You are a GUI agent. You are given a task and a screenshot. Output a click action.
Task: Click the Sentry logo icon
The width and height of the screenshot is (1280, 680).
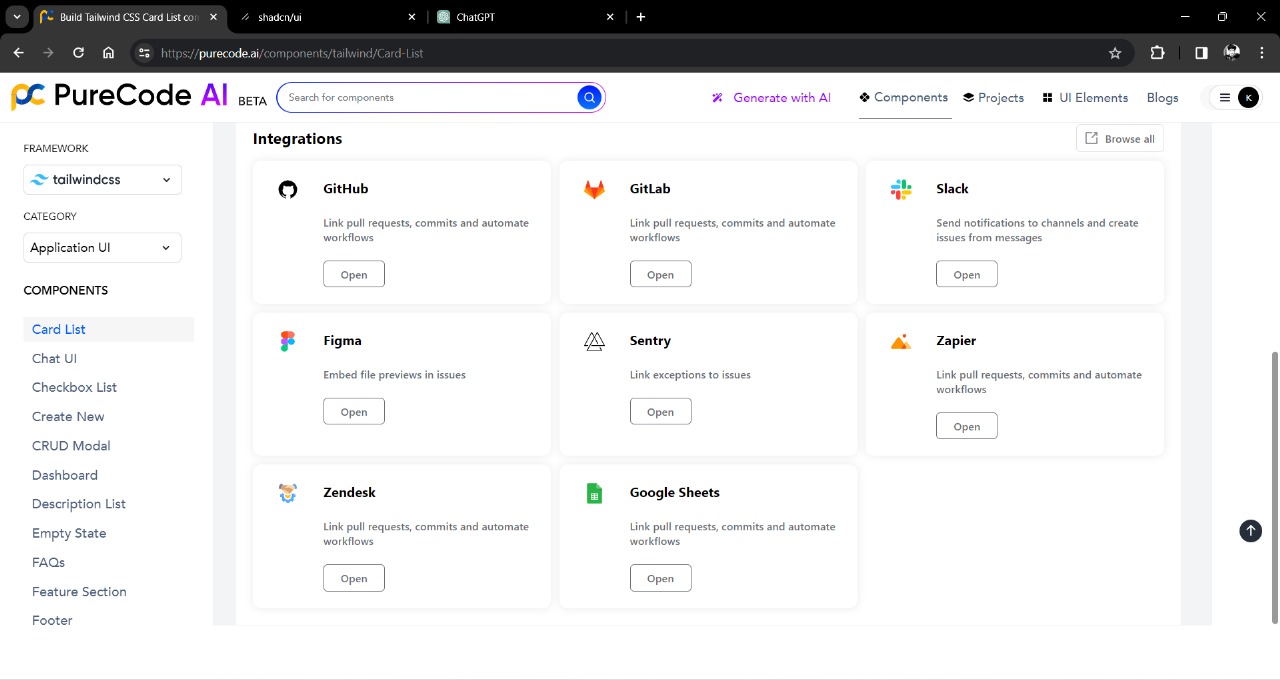[x=594, y=341]
